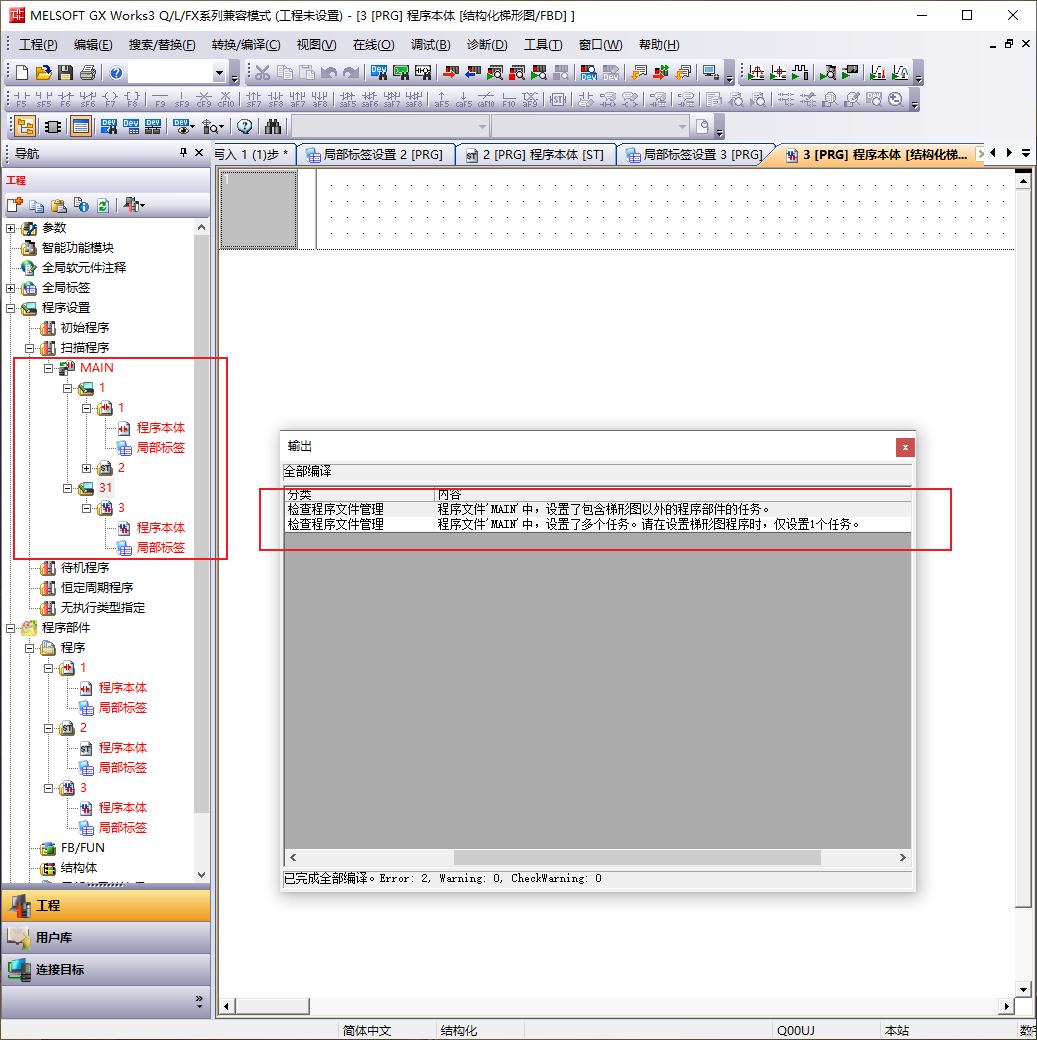Click the F5 open contact ladder icon
Viewport: 1037px width, 1040px height.
pyautogui.click(x=21, y=99)
